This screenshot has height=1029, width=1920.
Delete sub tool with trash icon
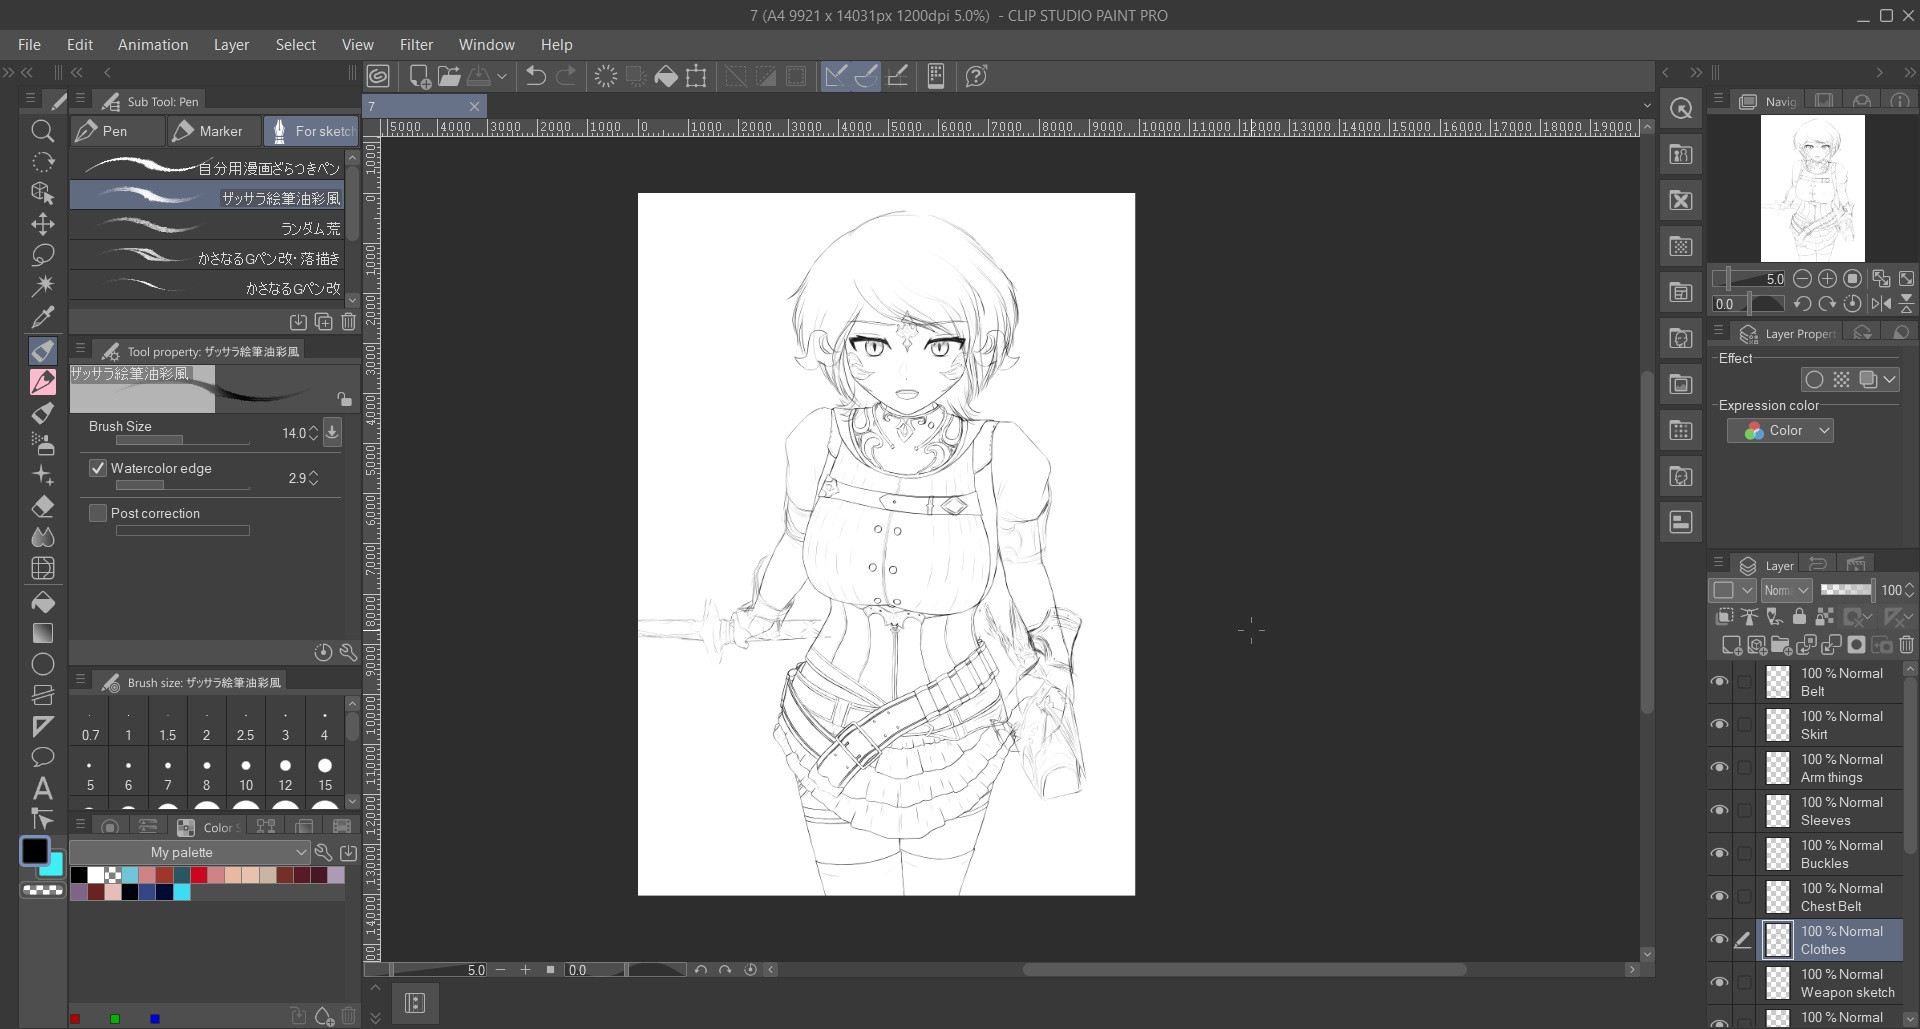click(348, 322)
